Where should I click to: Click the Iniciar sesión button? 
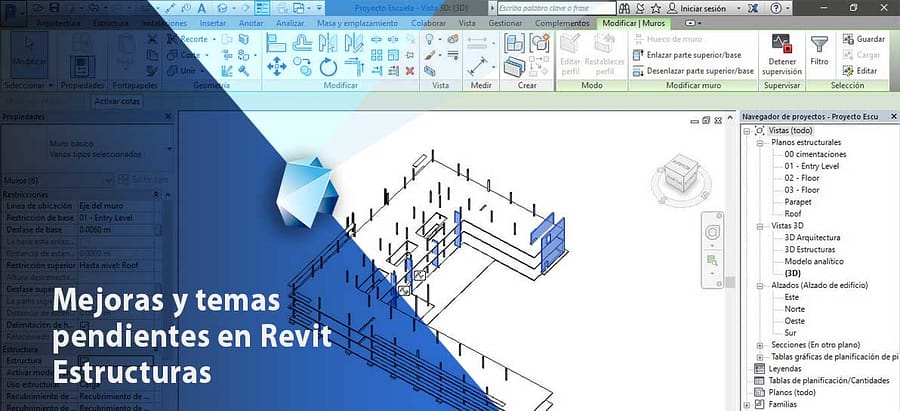(697, 9)
